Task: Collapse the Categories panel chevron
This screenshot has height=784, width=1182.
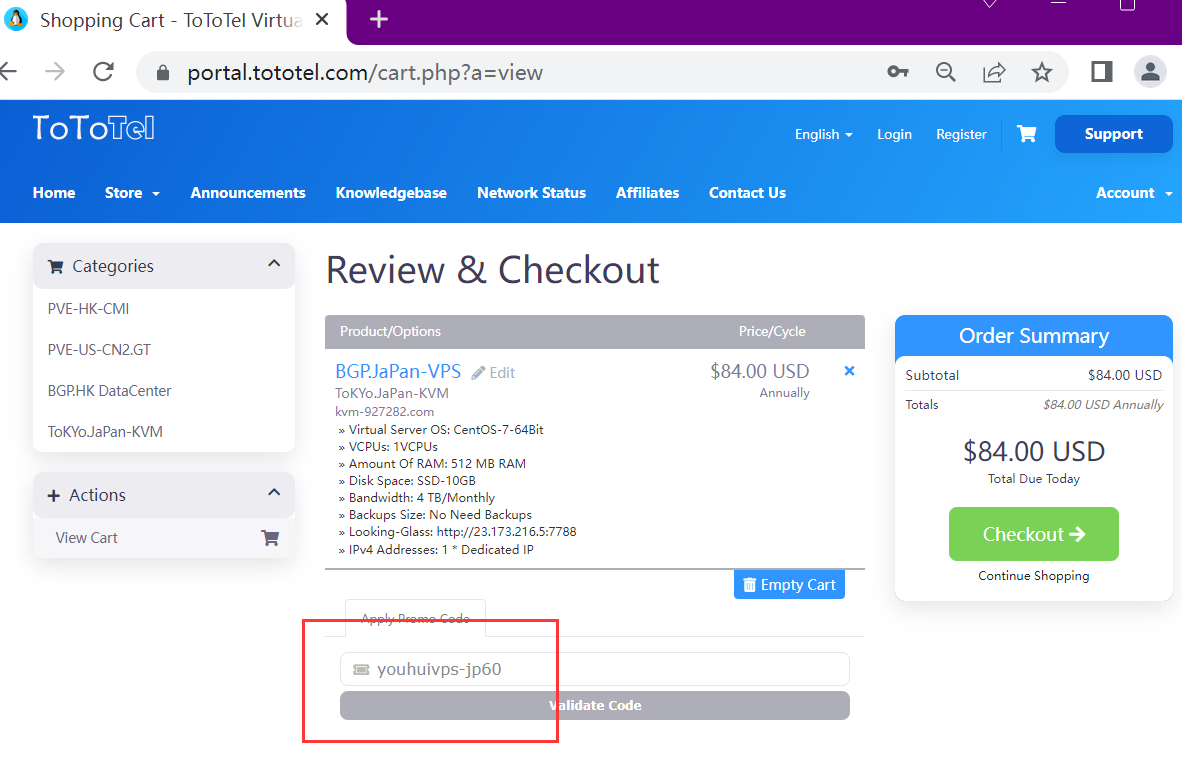Action: pyautogui.click(x=274, y=264)
